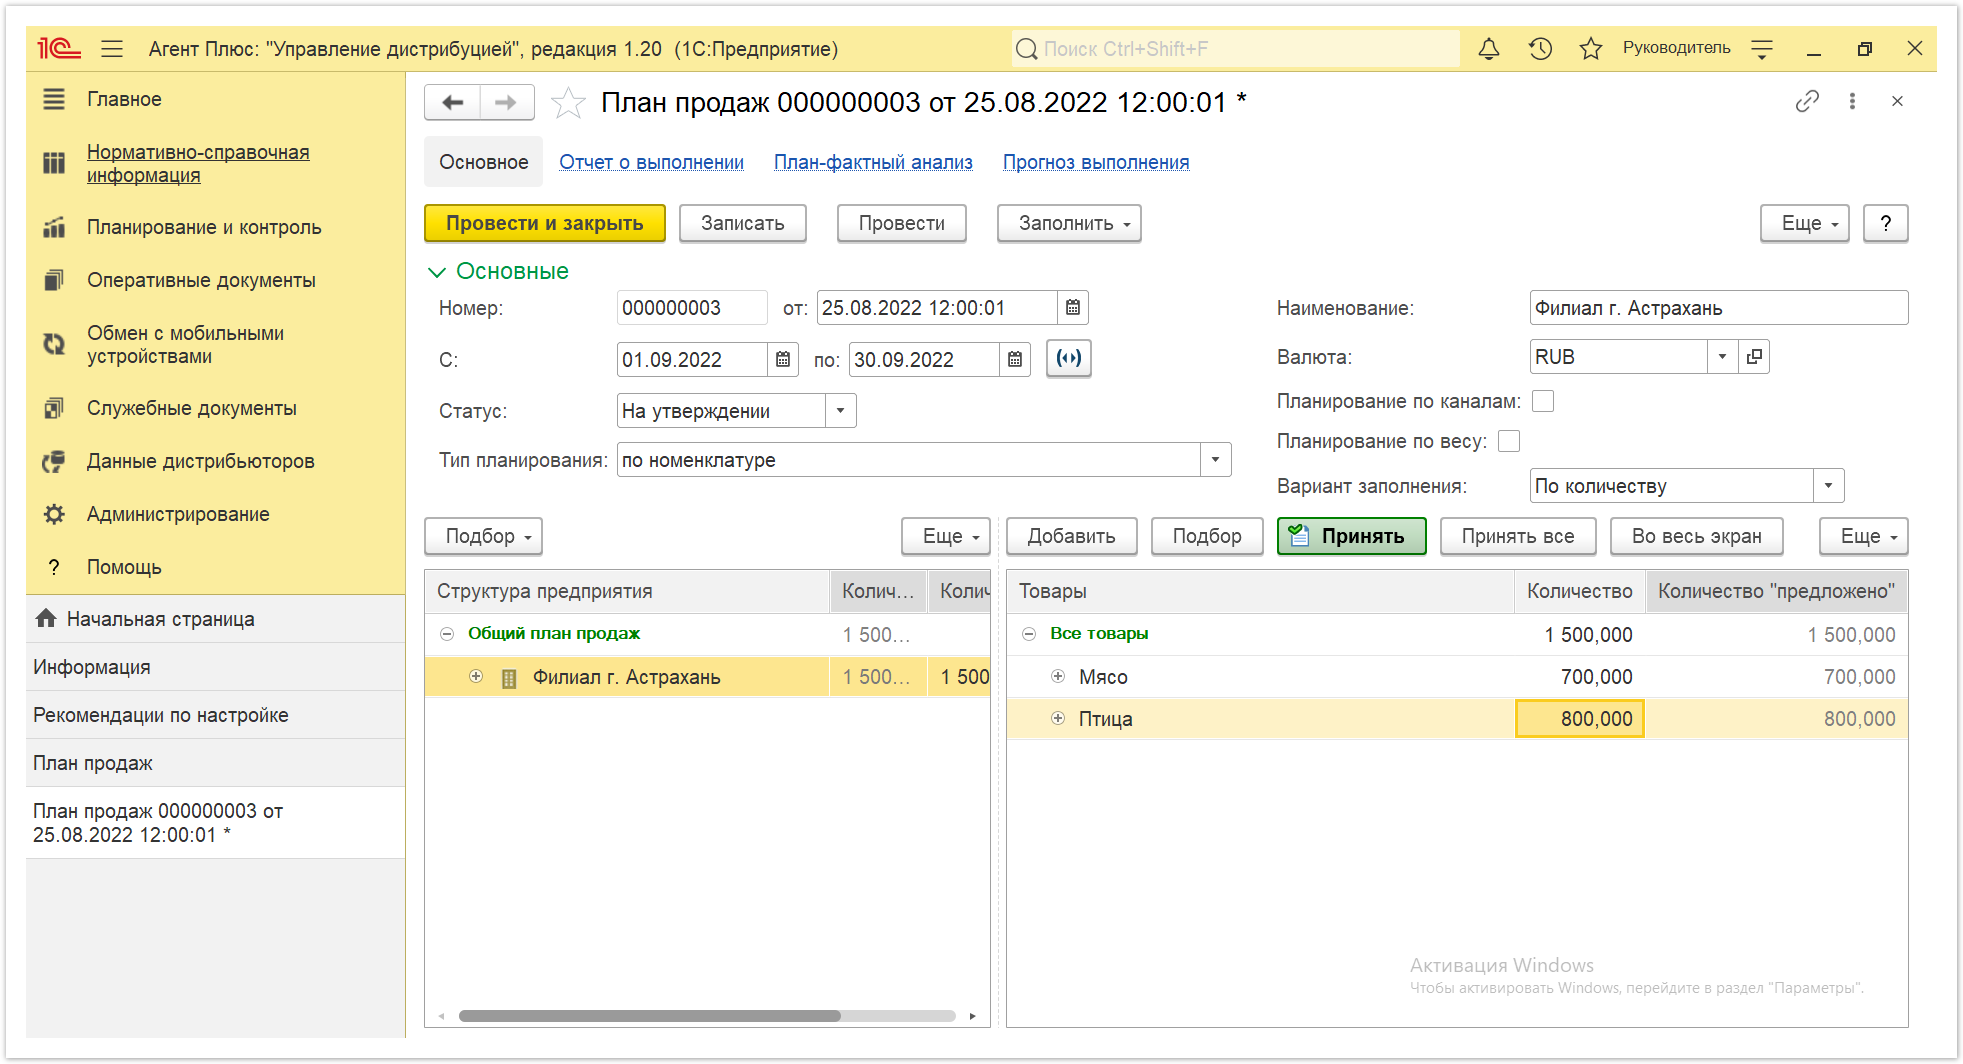
Task: Click the Служебные документы icon
Action: [x=54, y=408]
